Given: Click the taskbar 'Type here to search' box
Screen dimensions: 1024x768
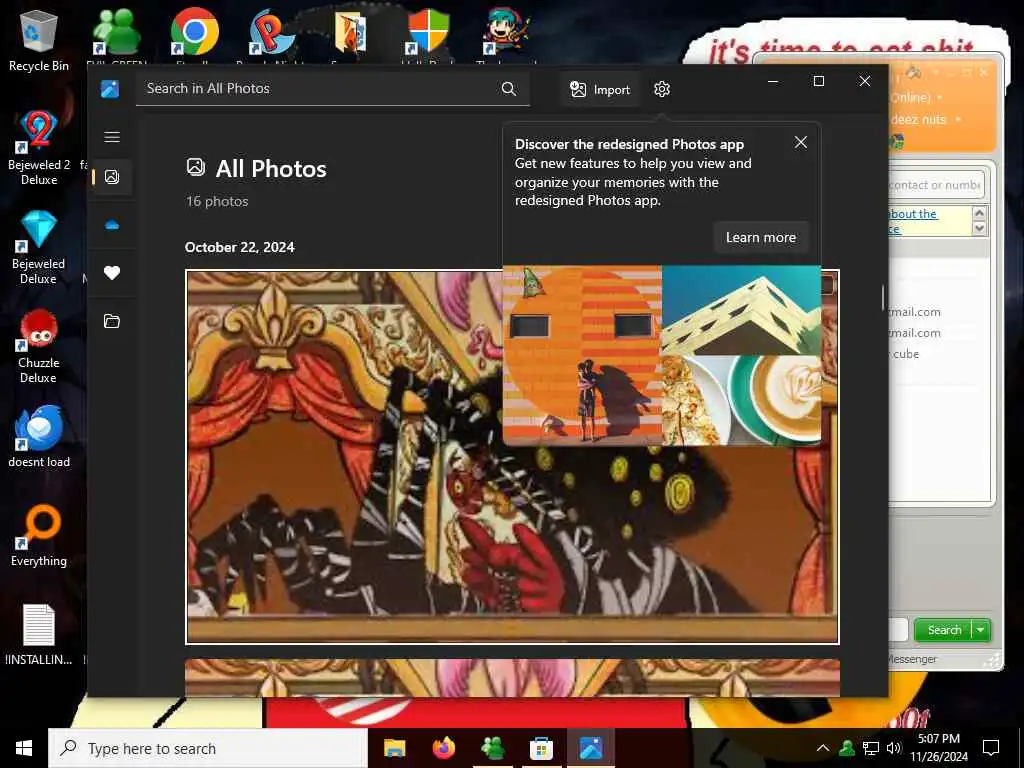Looking at the screenshot, I should (x=208, y=748).
